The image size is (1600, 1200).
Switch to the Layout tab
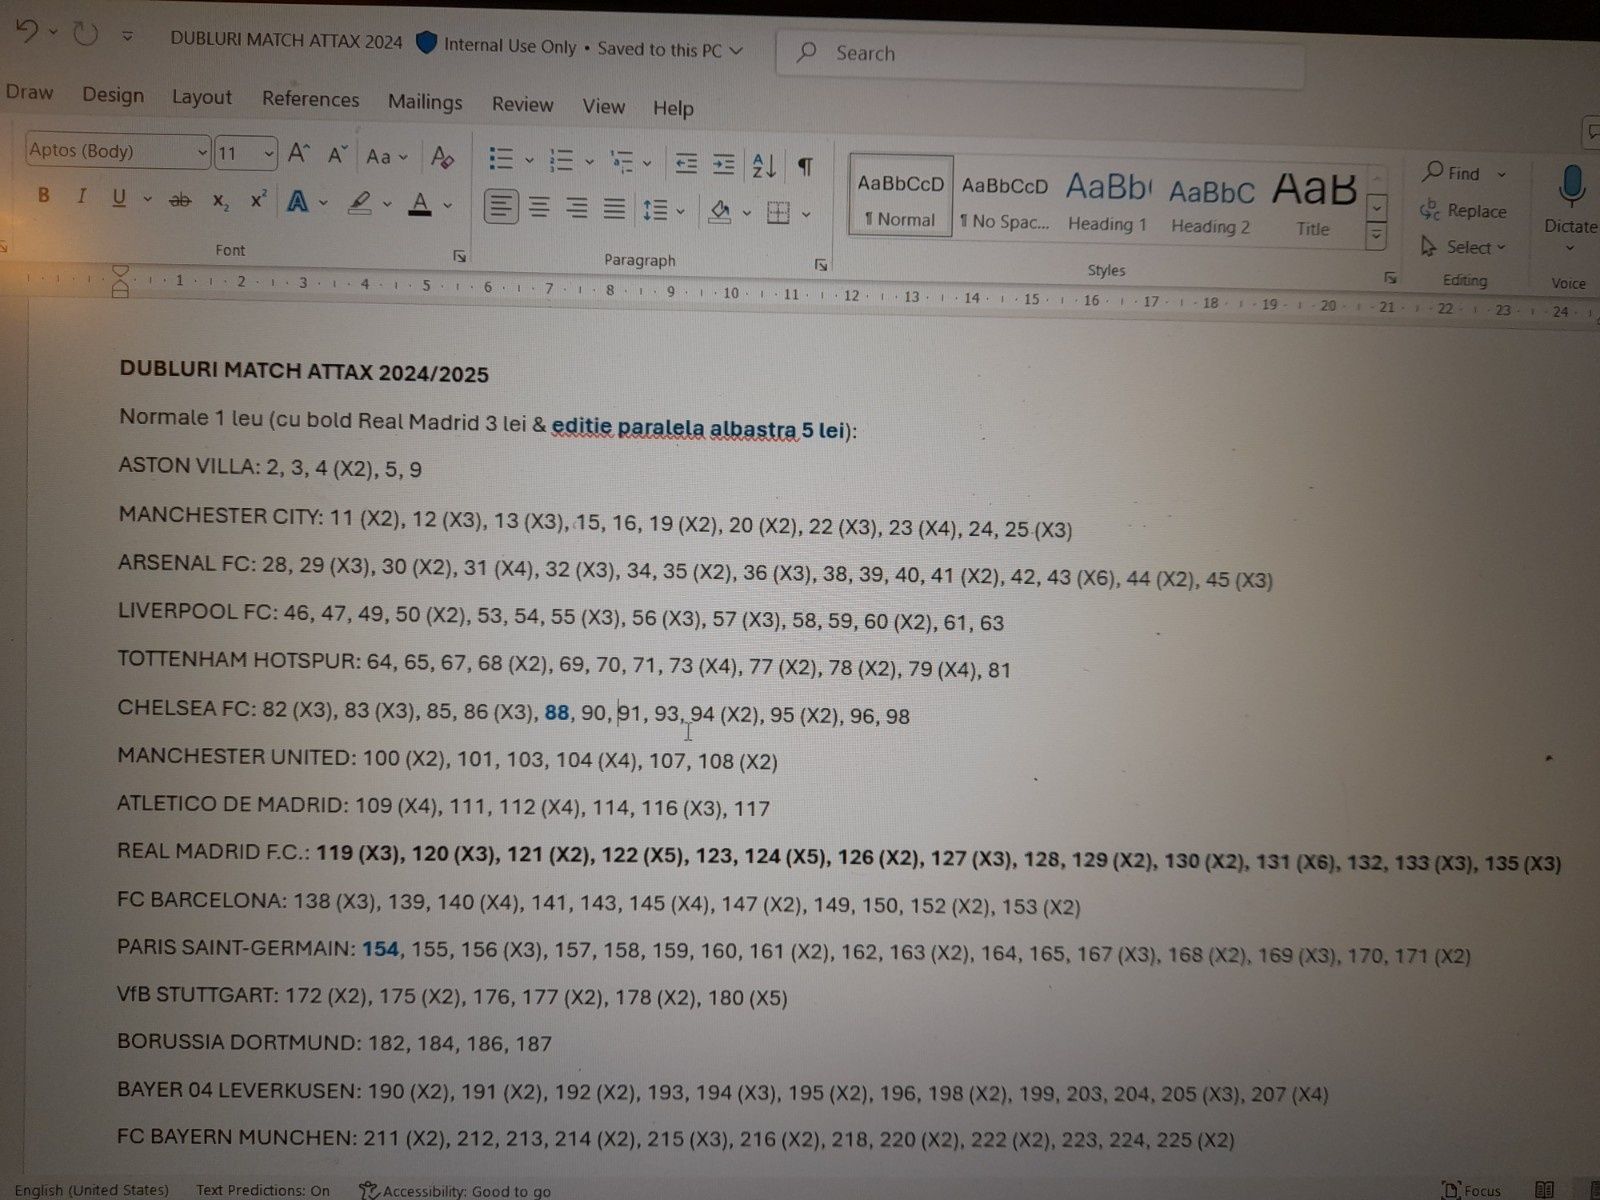click(201, 97)
